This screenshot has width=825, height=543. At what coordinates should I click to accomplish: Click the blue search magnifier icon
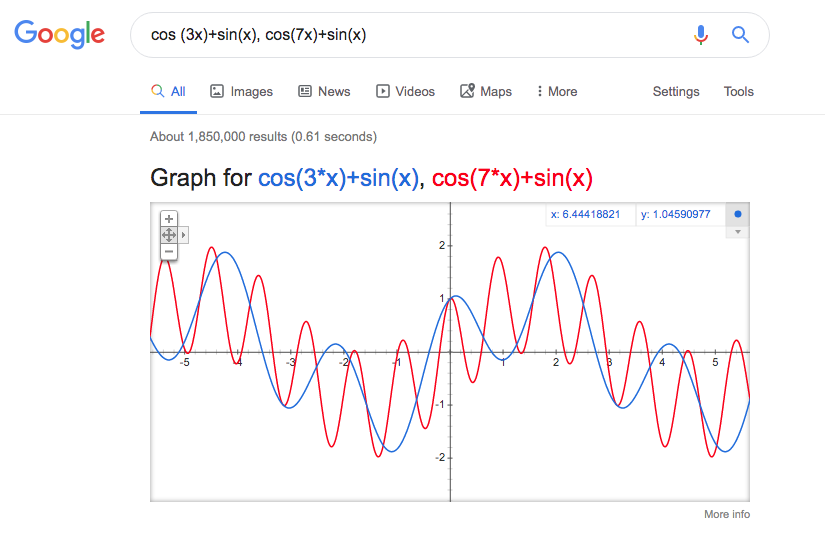[740, 35]
